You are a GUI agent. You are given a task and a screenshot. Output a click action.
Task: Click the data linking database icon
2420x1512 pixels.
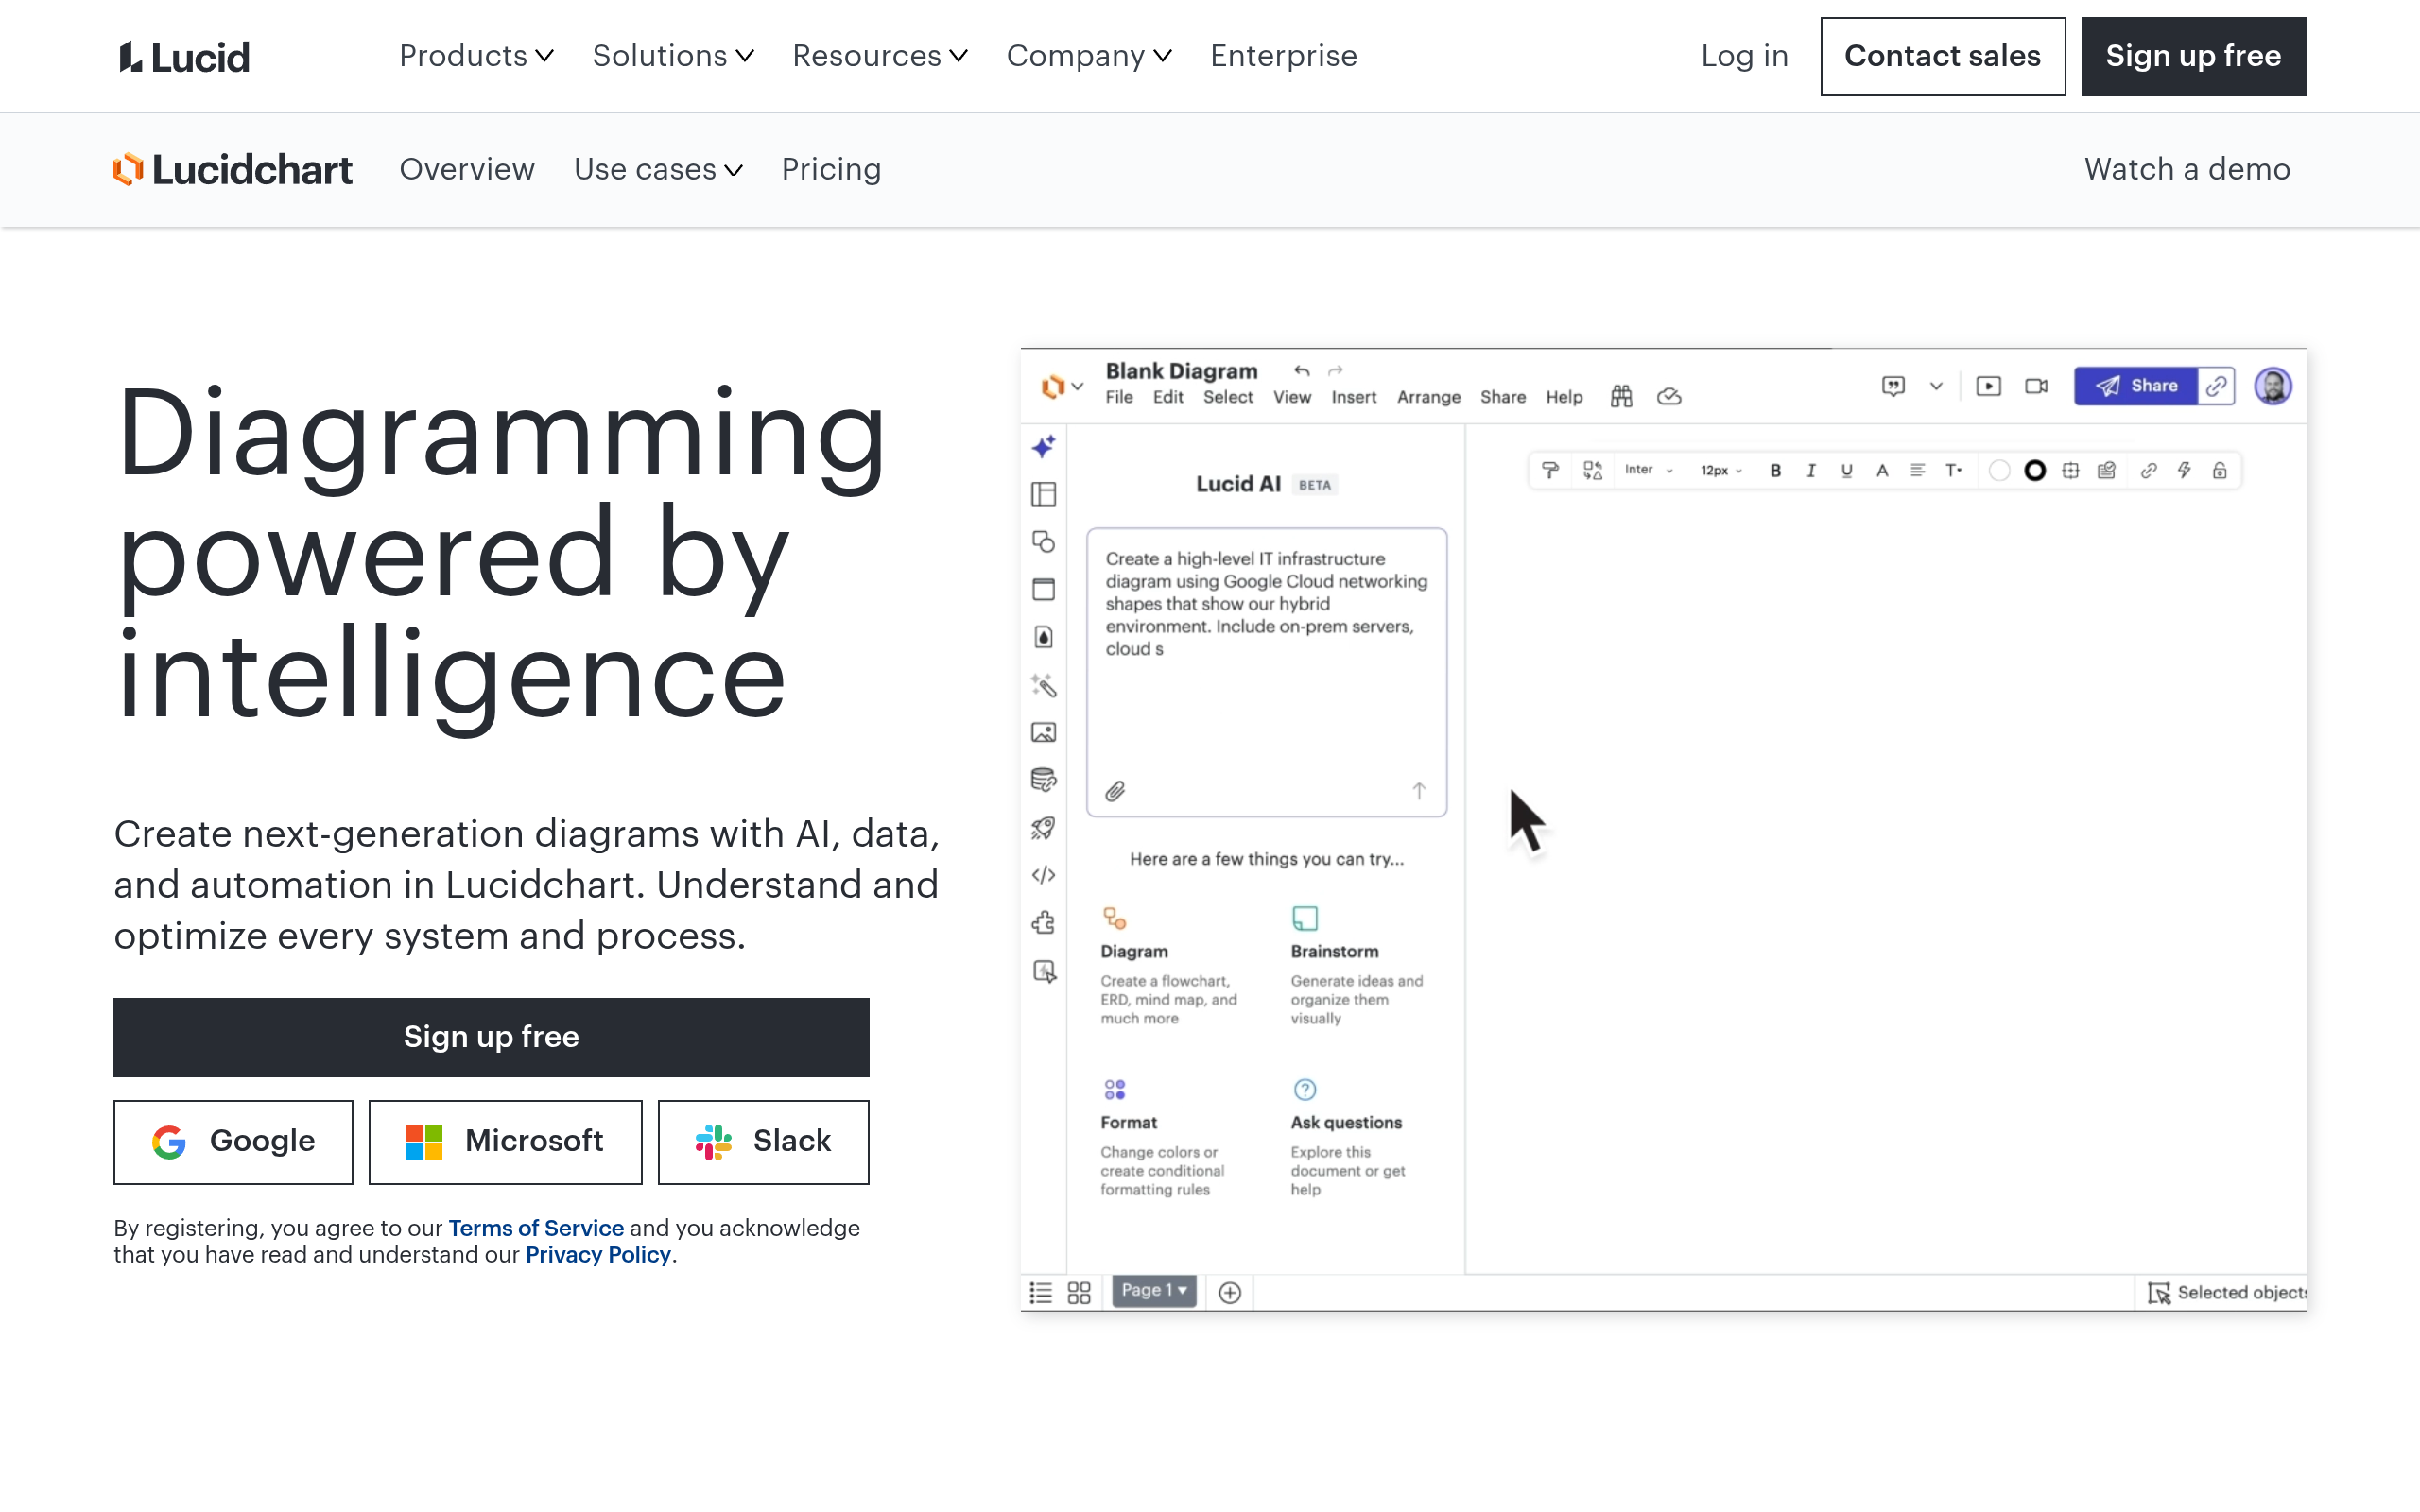coord(1043,780)
